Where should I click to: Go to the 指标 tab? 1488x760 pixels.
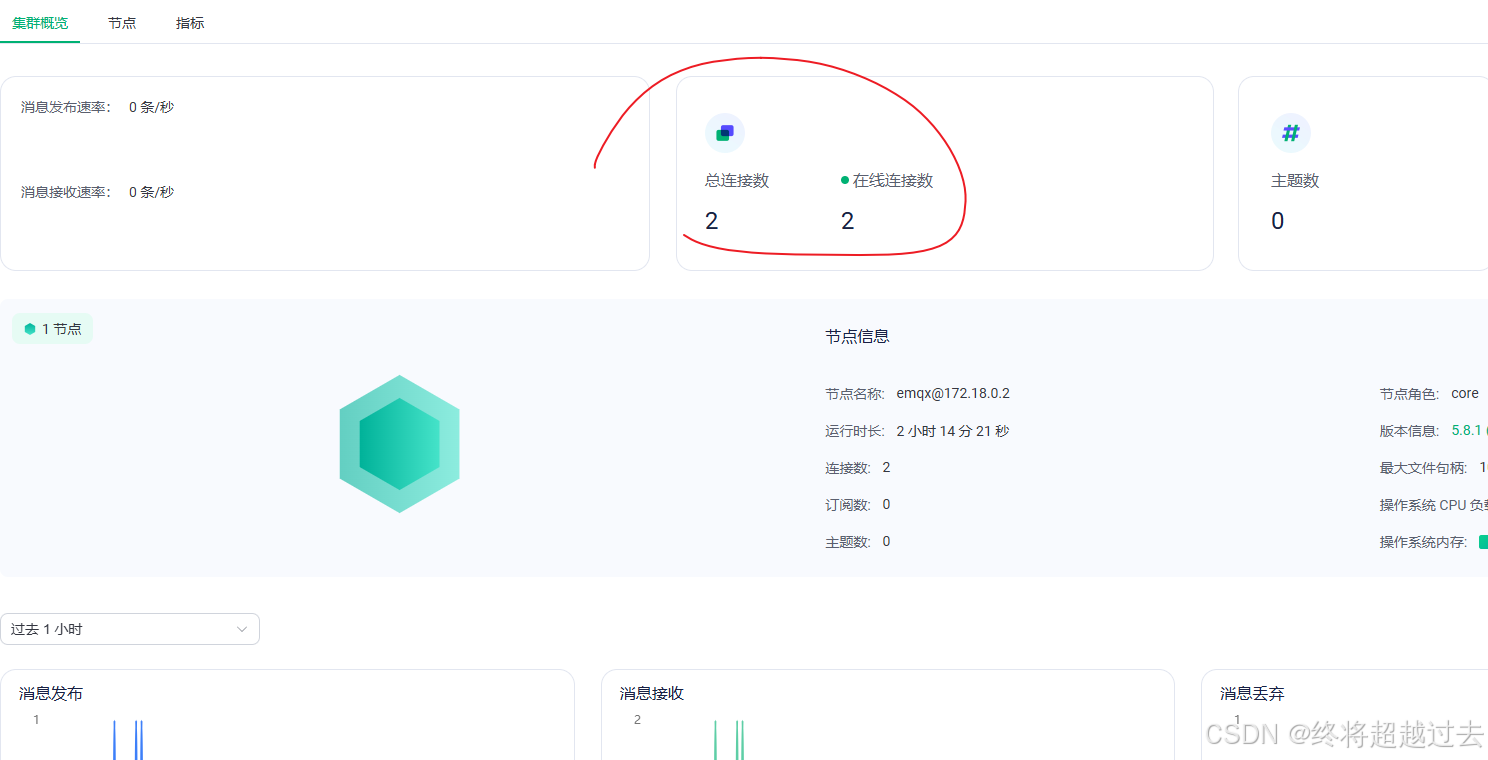[190, 23]
